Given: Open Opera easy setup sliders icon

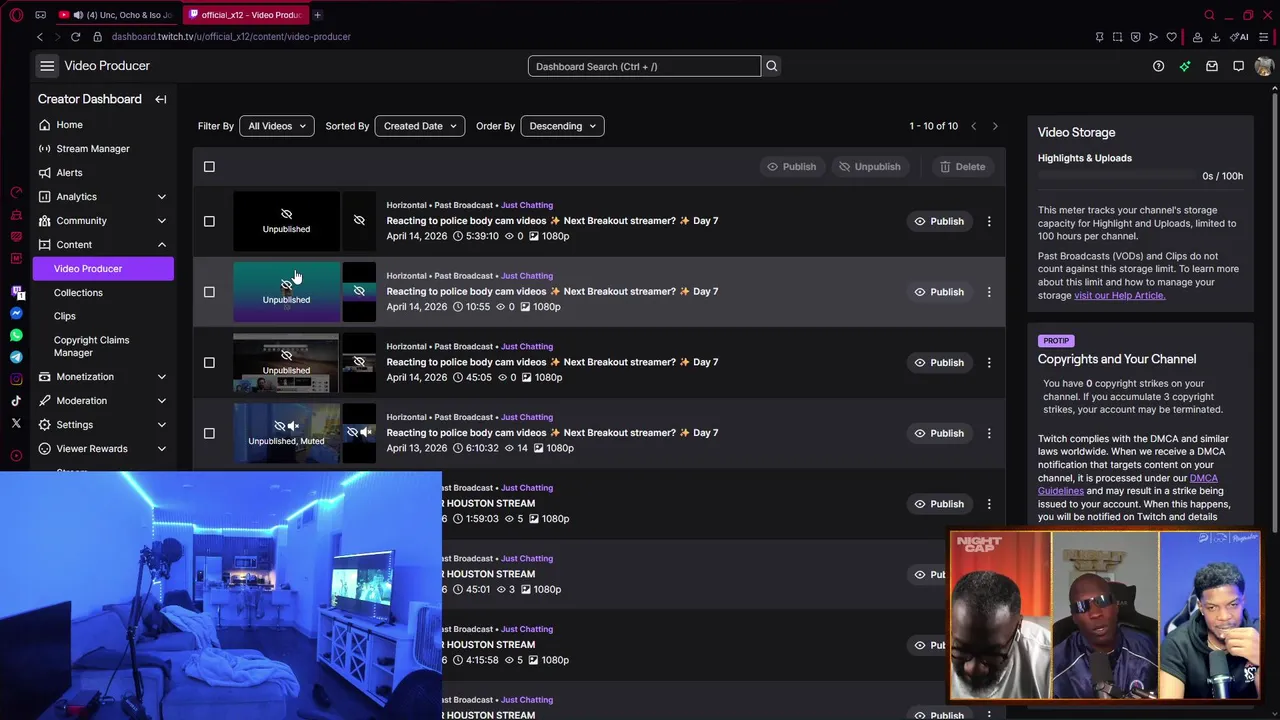Looking at the screenshot, I should [x=1263, y=37].
